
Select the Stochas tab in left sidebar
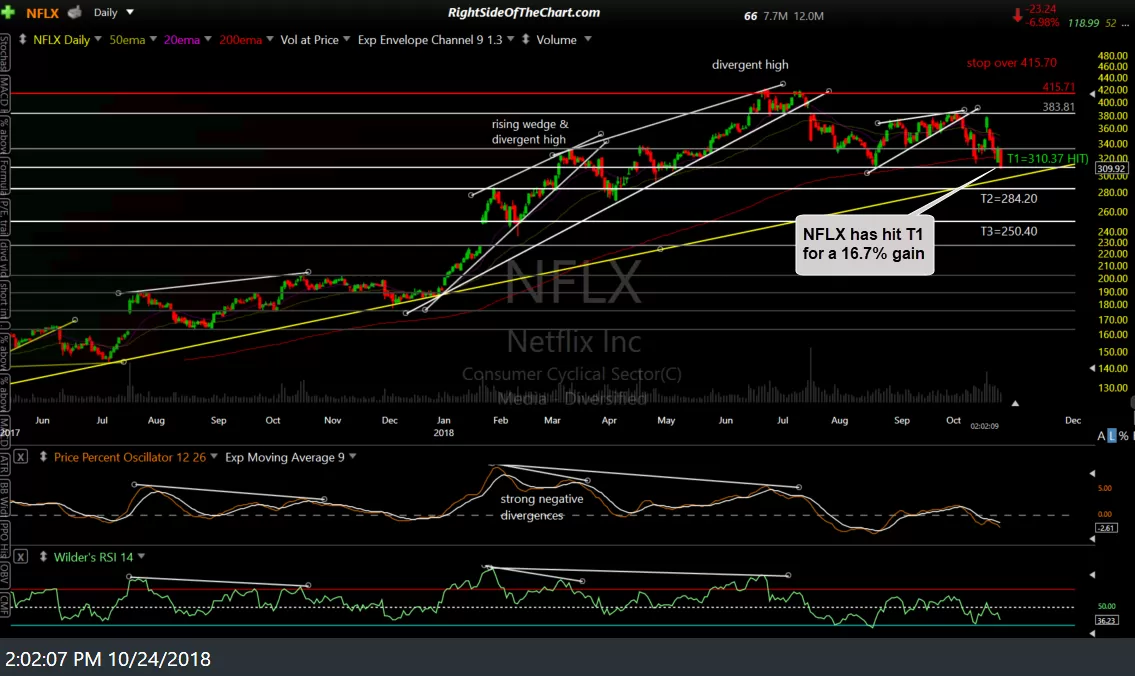tap(4, 51)
